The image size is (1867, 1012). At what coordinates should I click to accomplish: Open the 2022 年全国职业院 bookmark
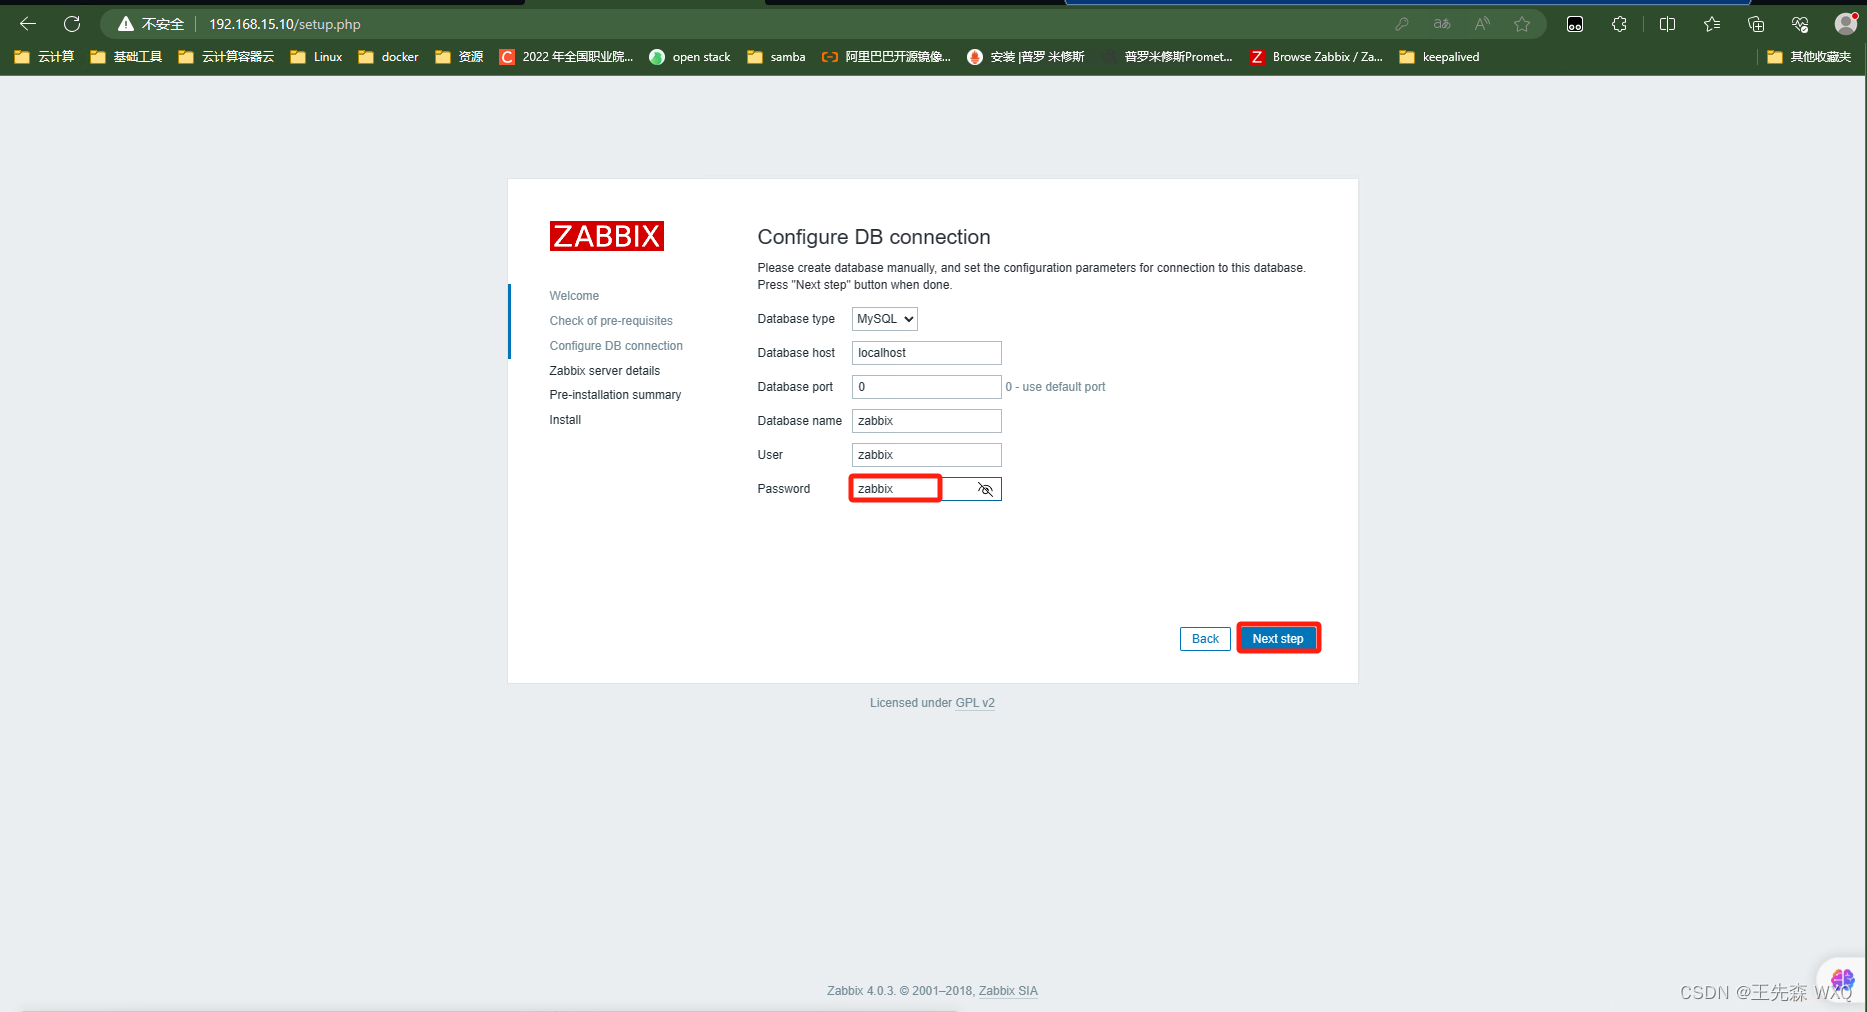tap(566, 57)
